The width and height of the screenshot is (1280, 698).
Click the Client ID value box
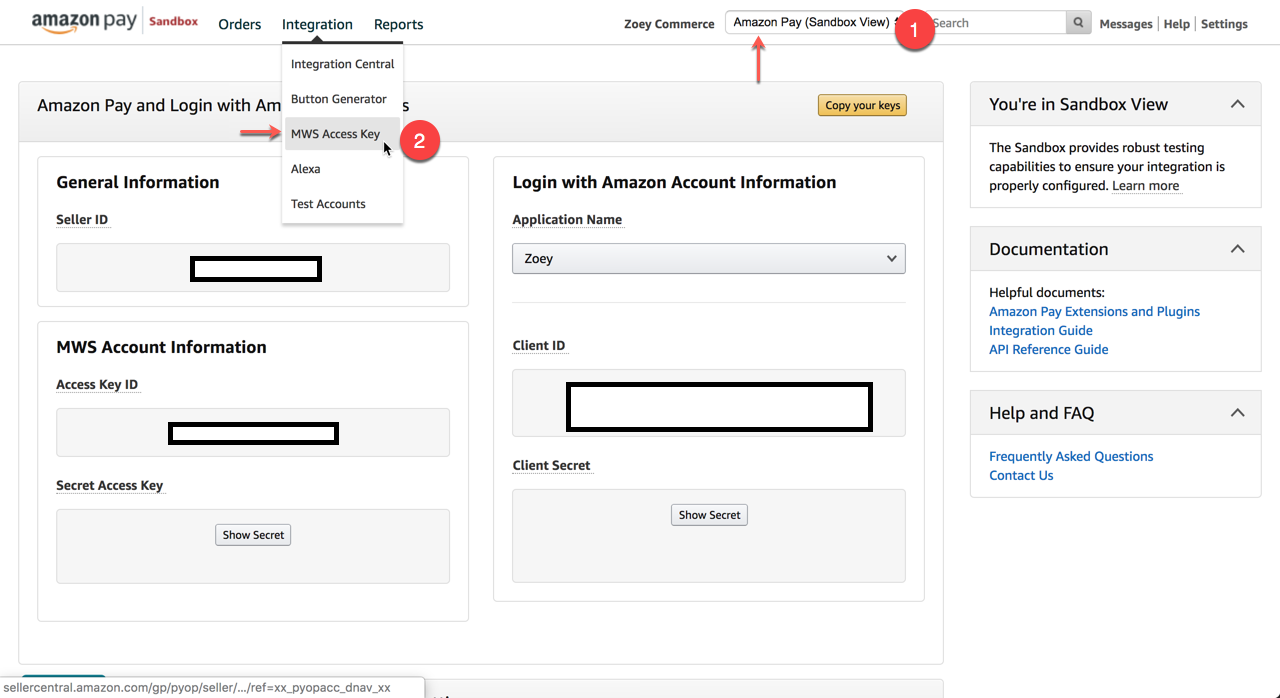(709, 403)
